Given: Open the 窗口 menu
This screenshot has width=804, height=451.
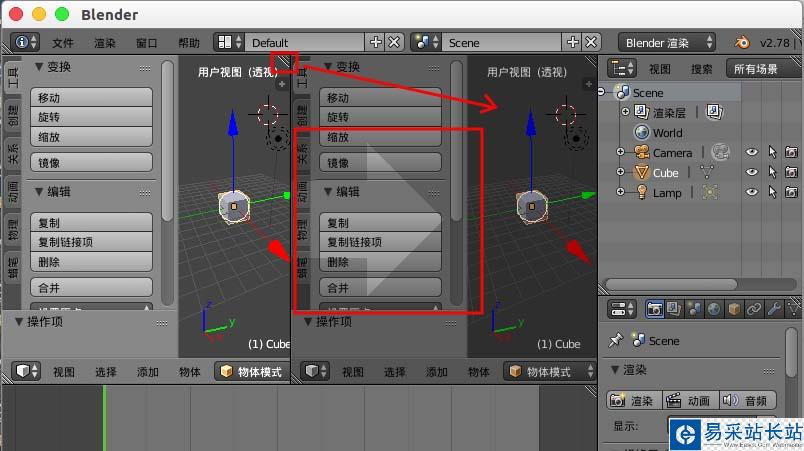Looking at the screenshot, I should tap(146, 43).
